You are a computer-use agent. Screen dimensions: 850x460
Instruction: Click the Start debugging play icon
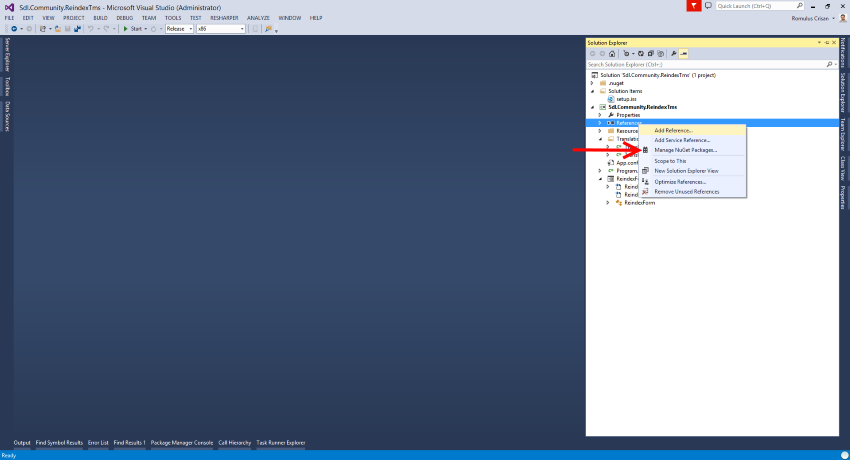click(x=125, y=28)
